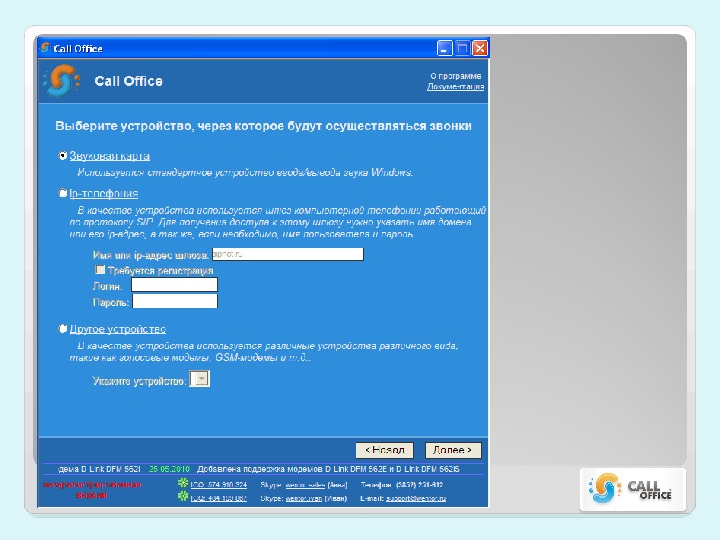720x540 pixels.
Task: Click the news text about D-Link DFM 562E modems
Action: [x=328, y=469]
